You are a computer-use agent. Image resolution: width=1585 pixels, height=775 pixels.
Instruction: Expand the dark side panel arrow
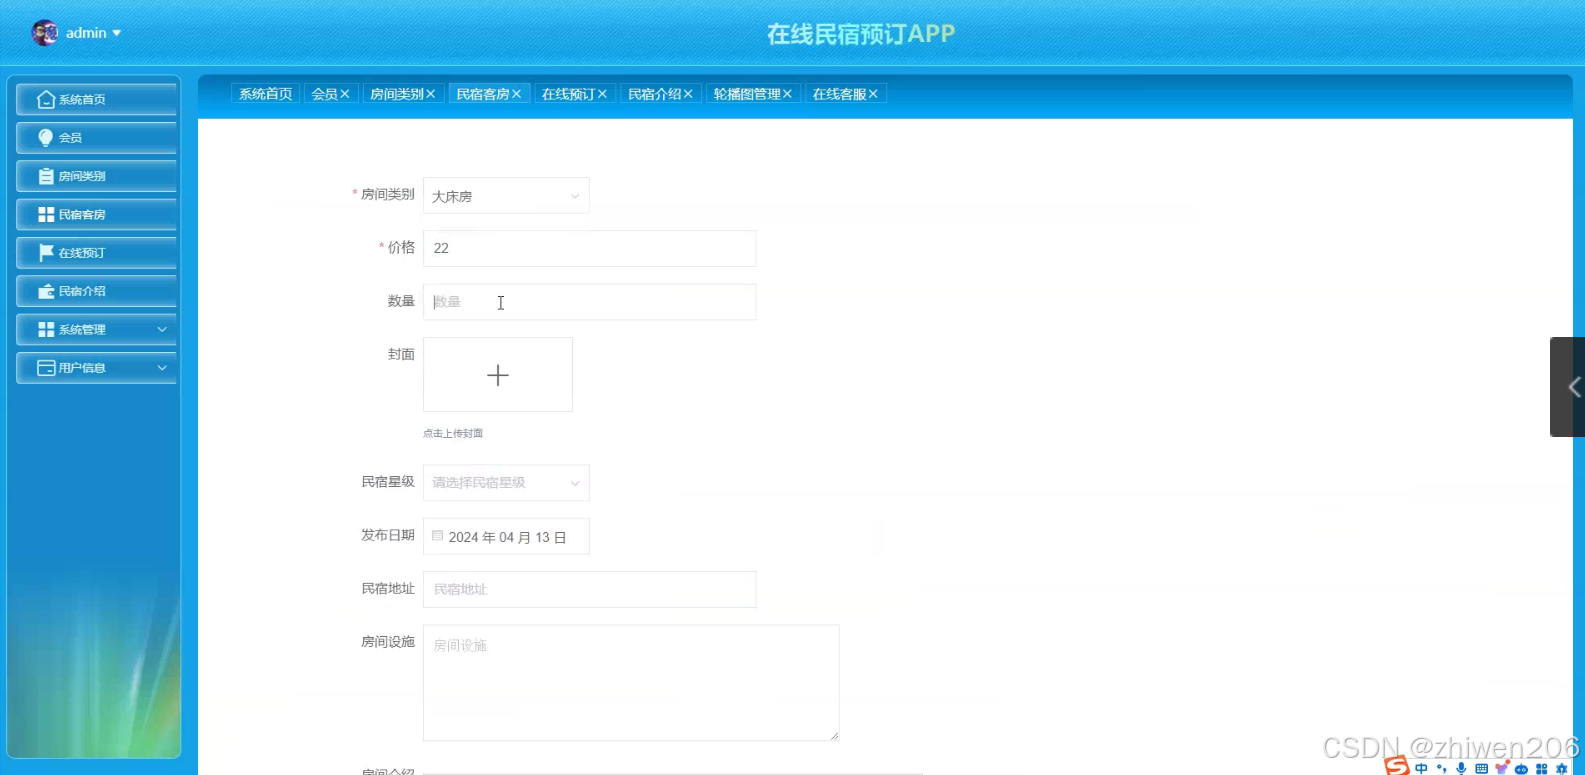(1568, 387)
